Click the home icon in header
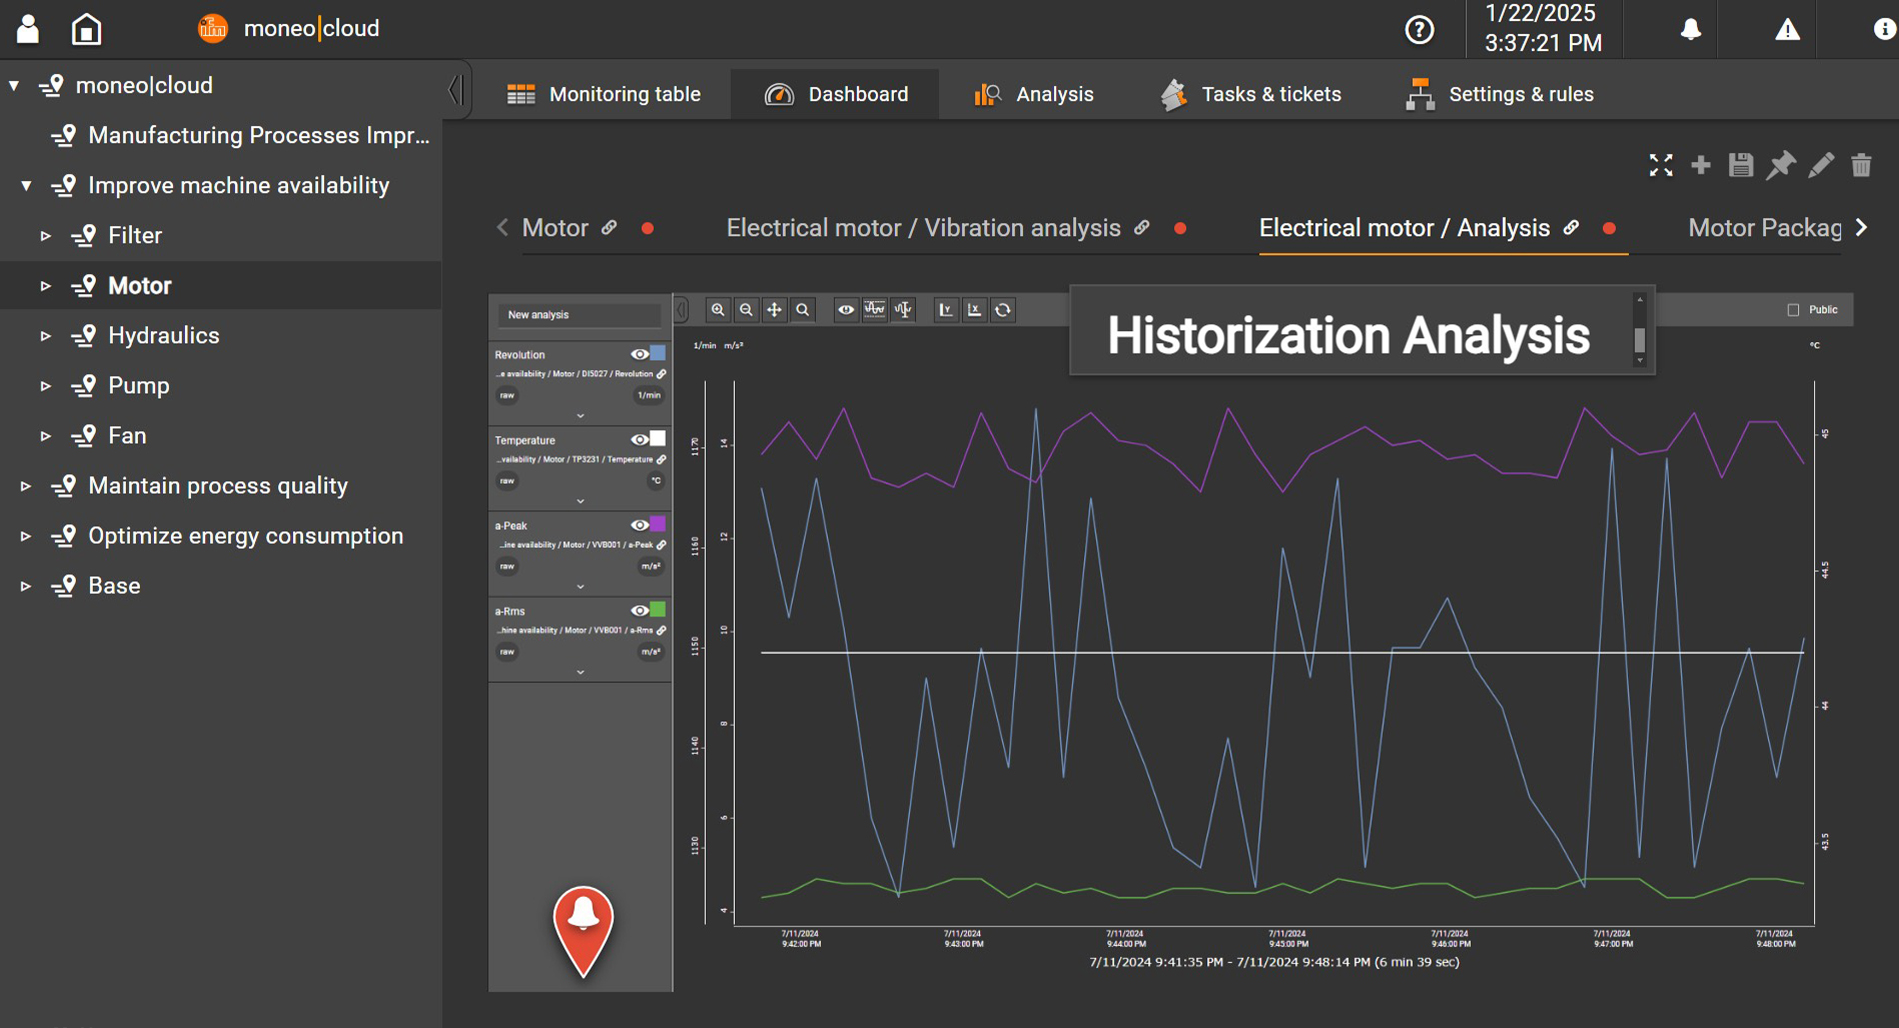Screen dimensions: 1899x1028 coord(87,29)
